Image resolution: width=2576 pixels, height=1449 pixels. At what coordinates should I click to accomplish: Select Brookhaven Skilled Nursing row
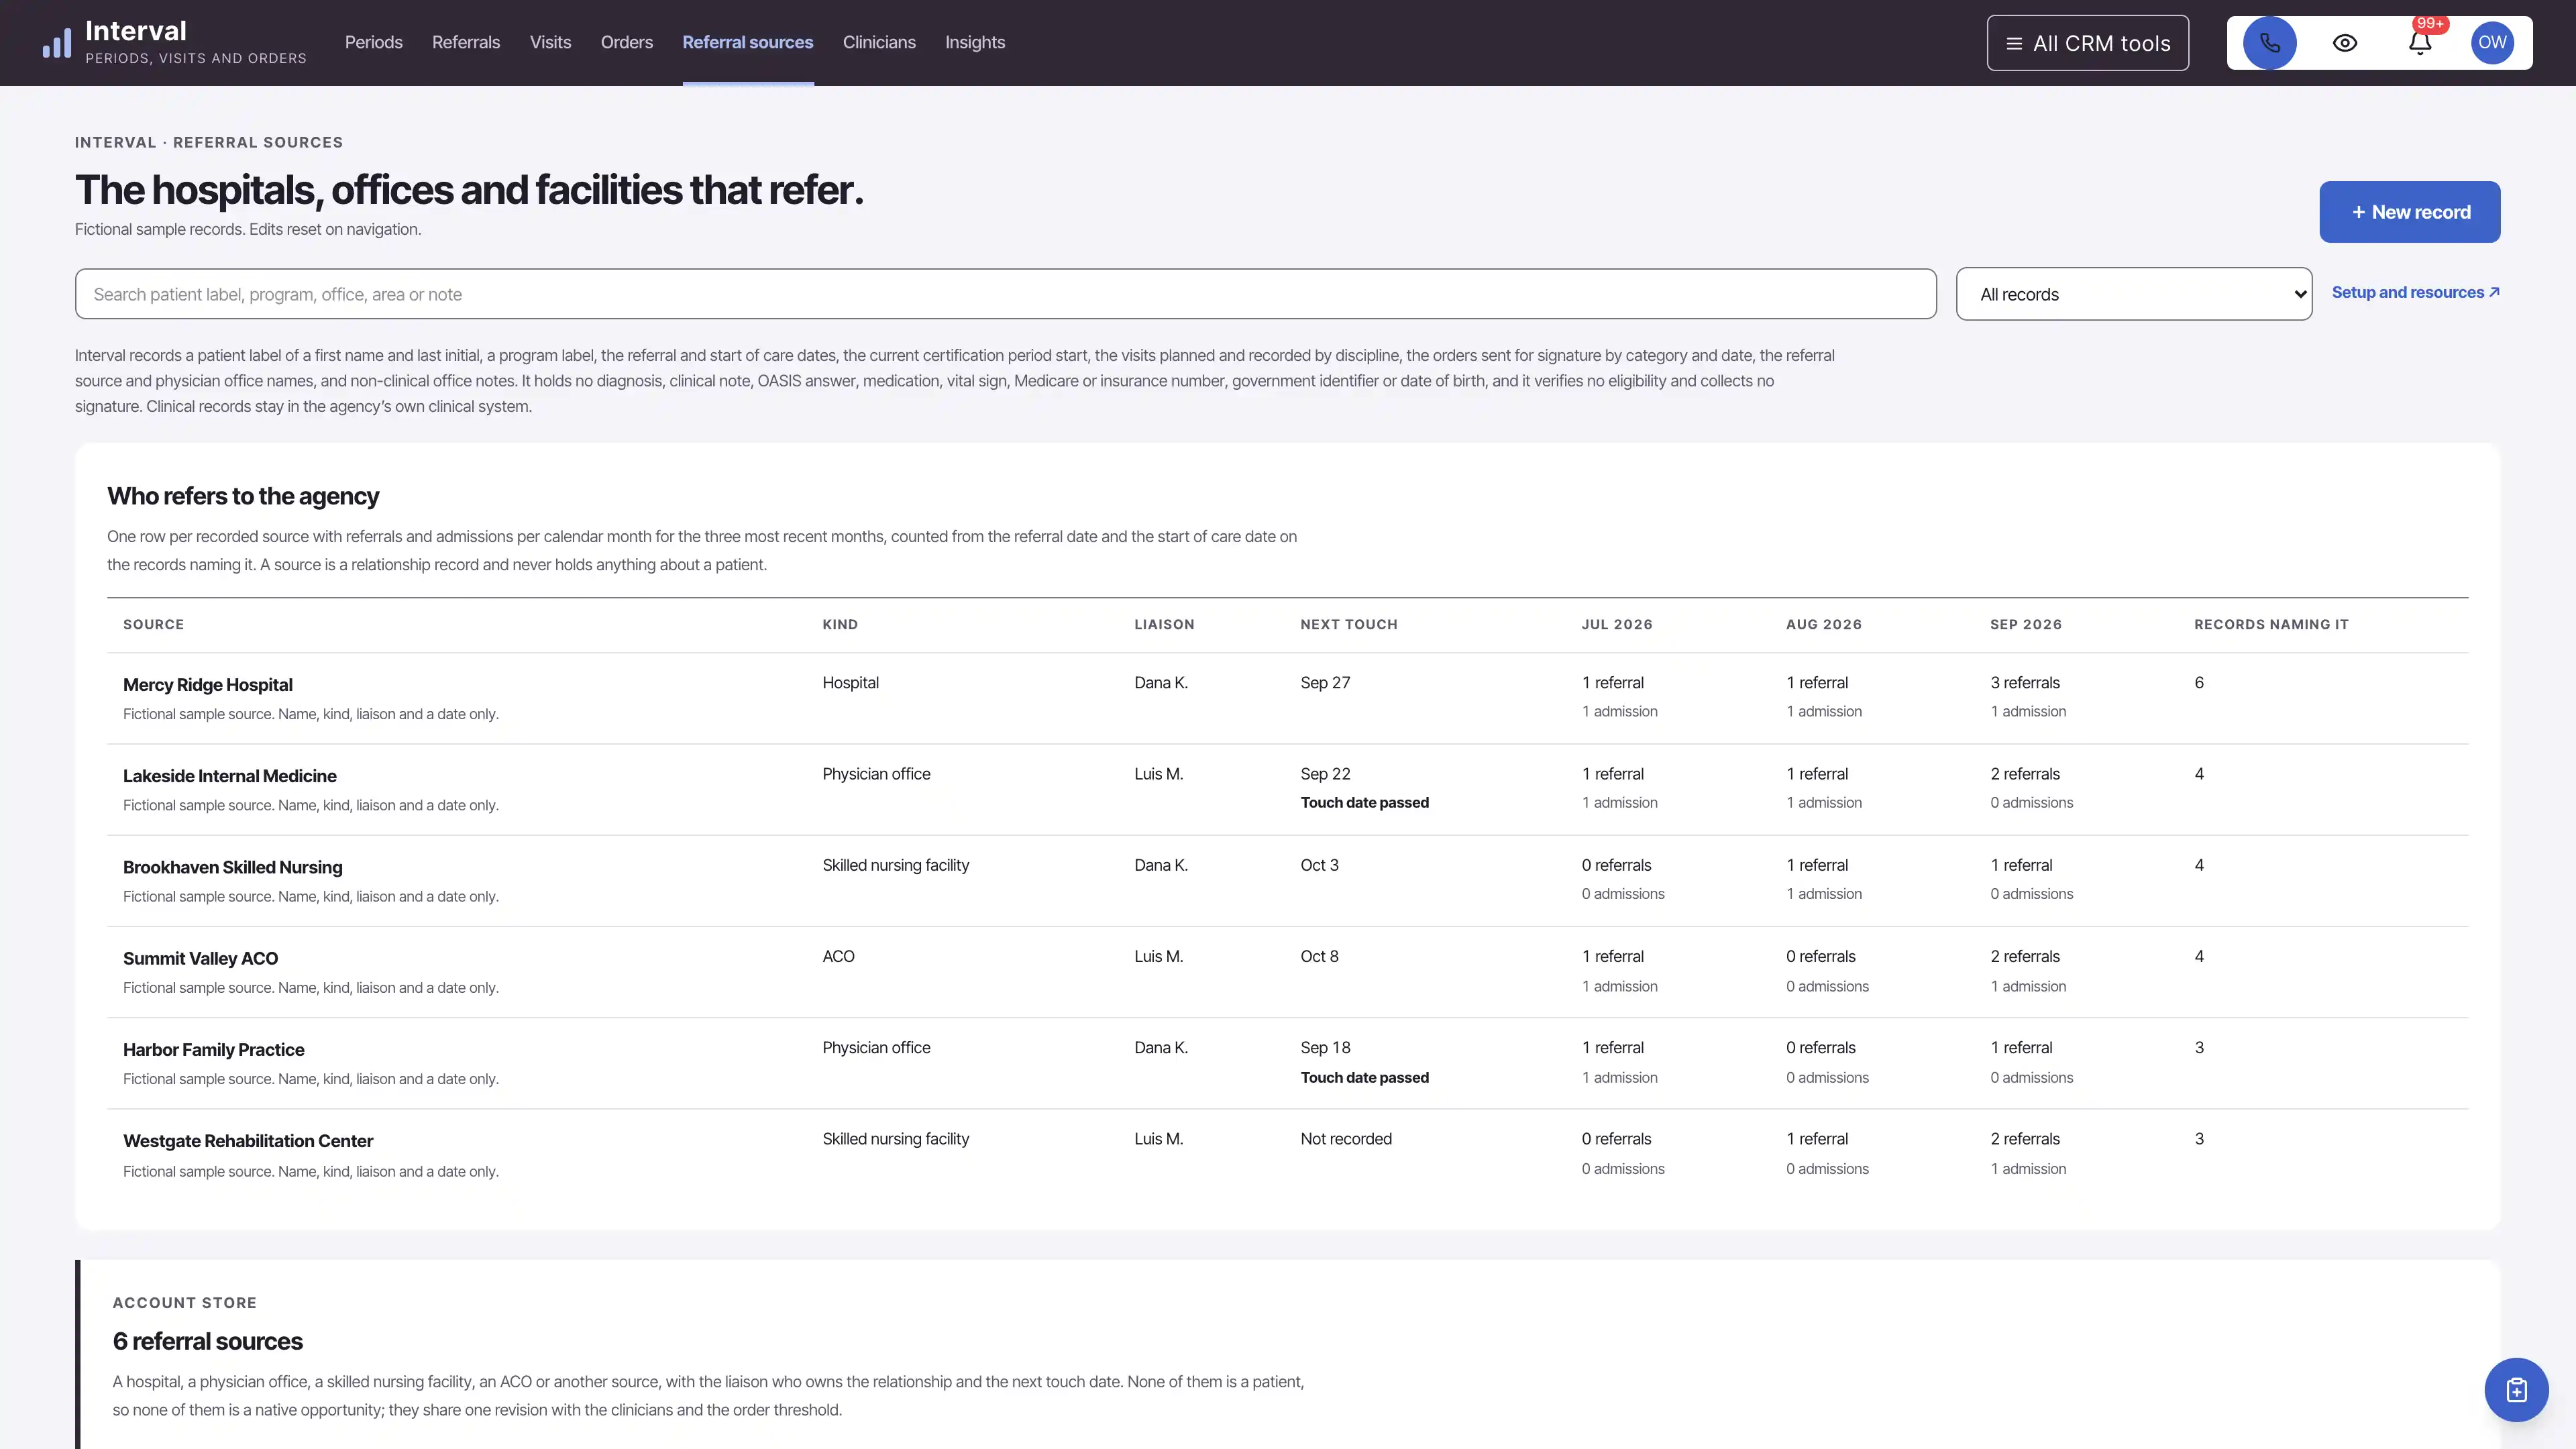click(x=1287, y=881)
